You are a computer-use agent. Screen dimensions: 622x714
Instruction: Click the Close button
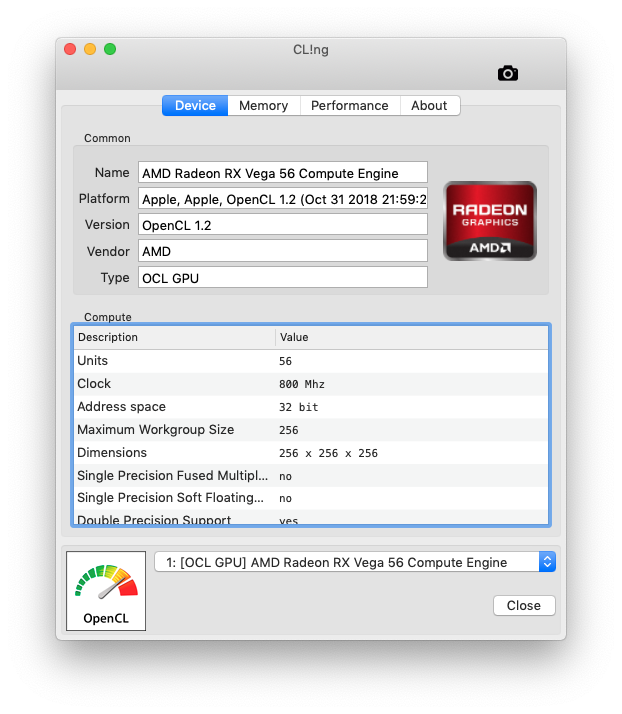(x=524, y=606)
